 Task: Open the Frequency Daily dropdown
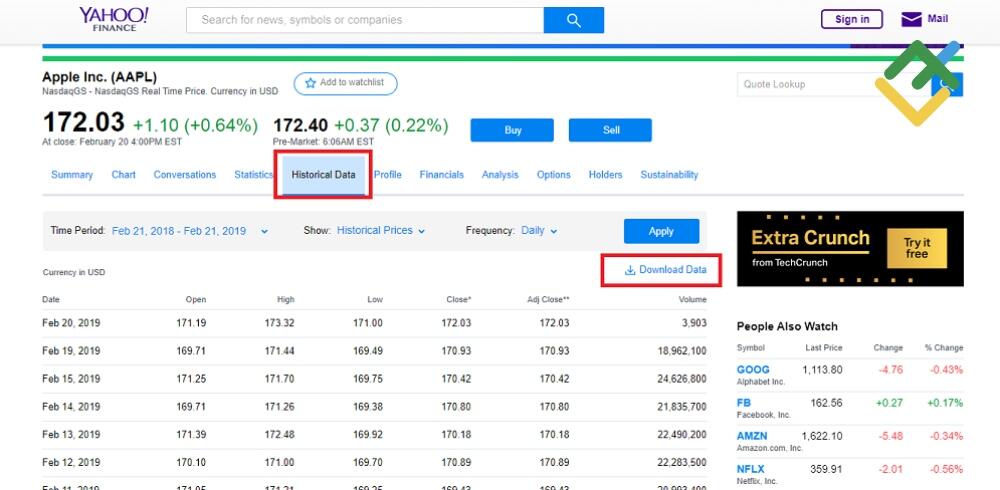click(539, 231)
